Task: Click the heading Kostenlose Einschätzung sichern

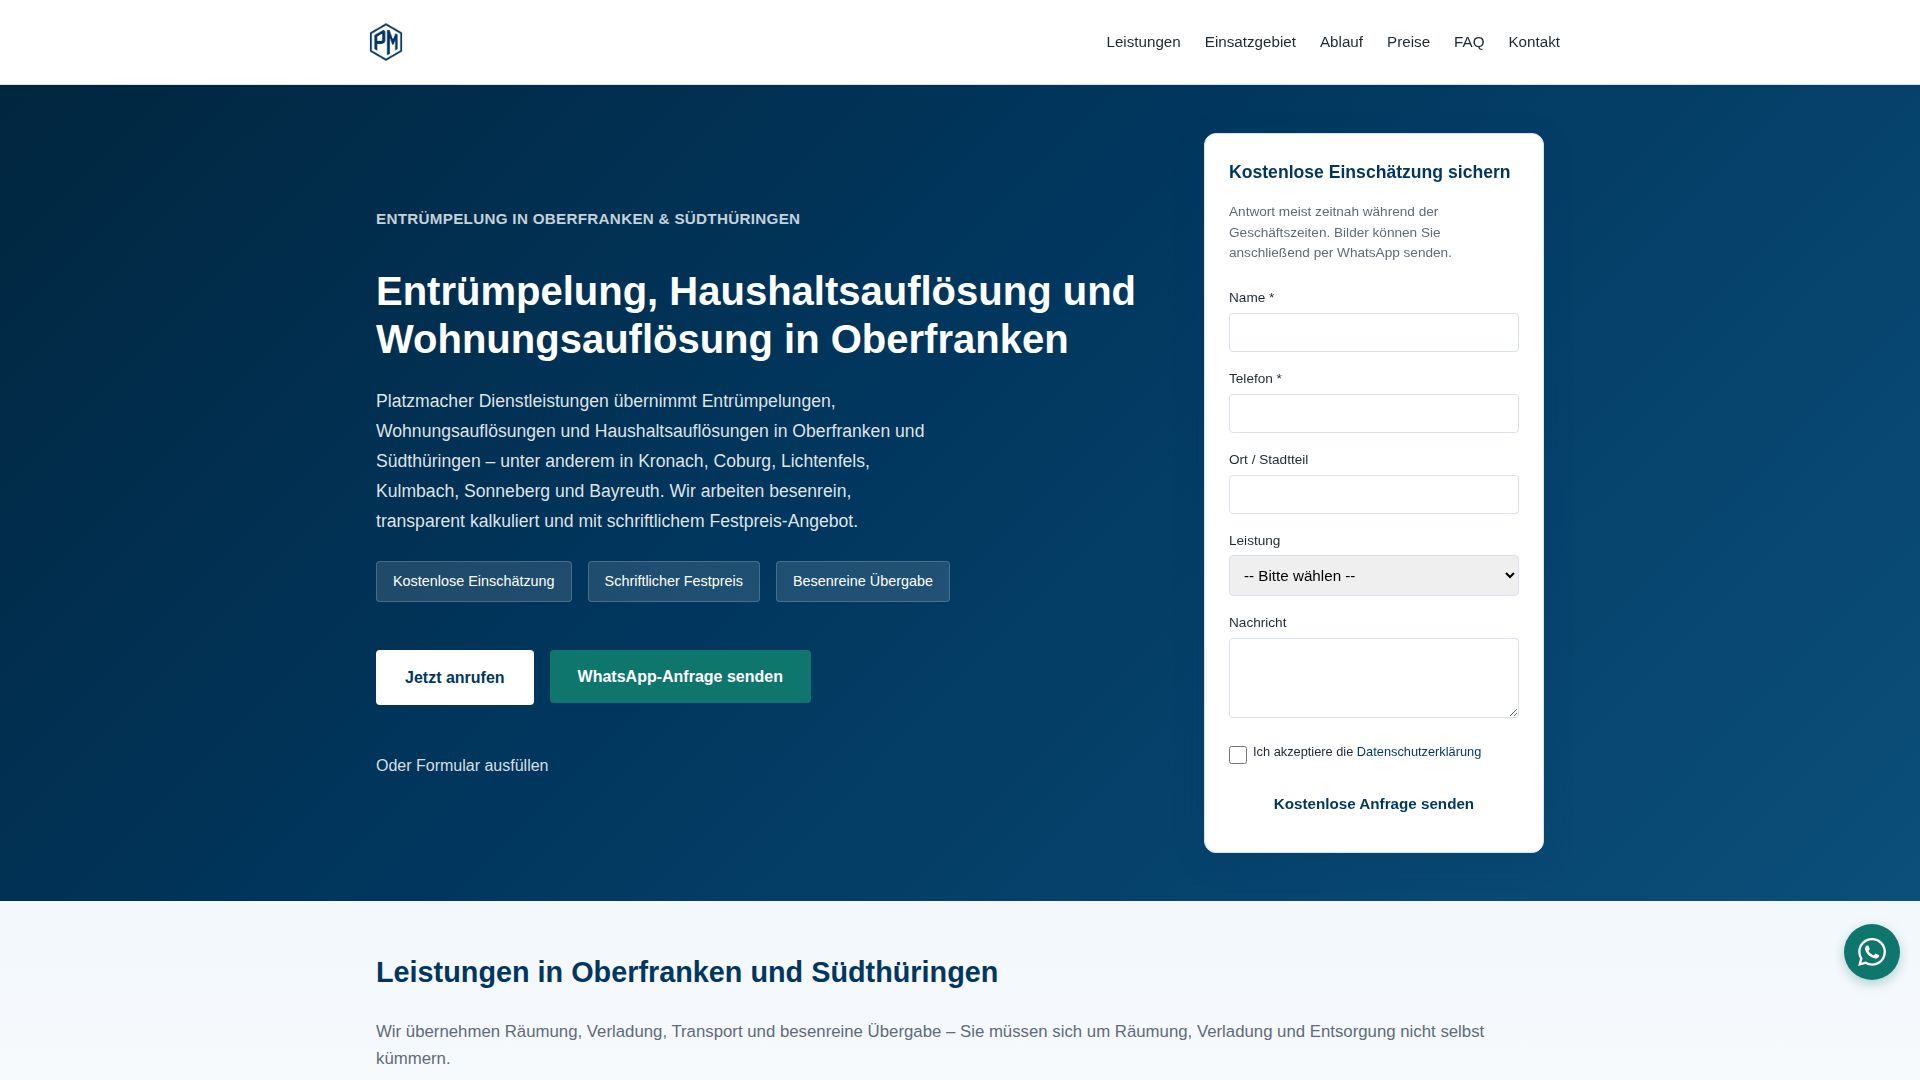Action: (1369, 172)
